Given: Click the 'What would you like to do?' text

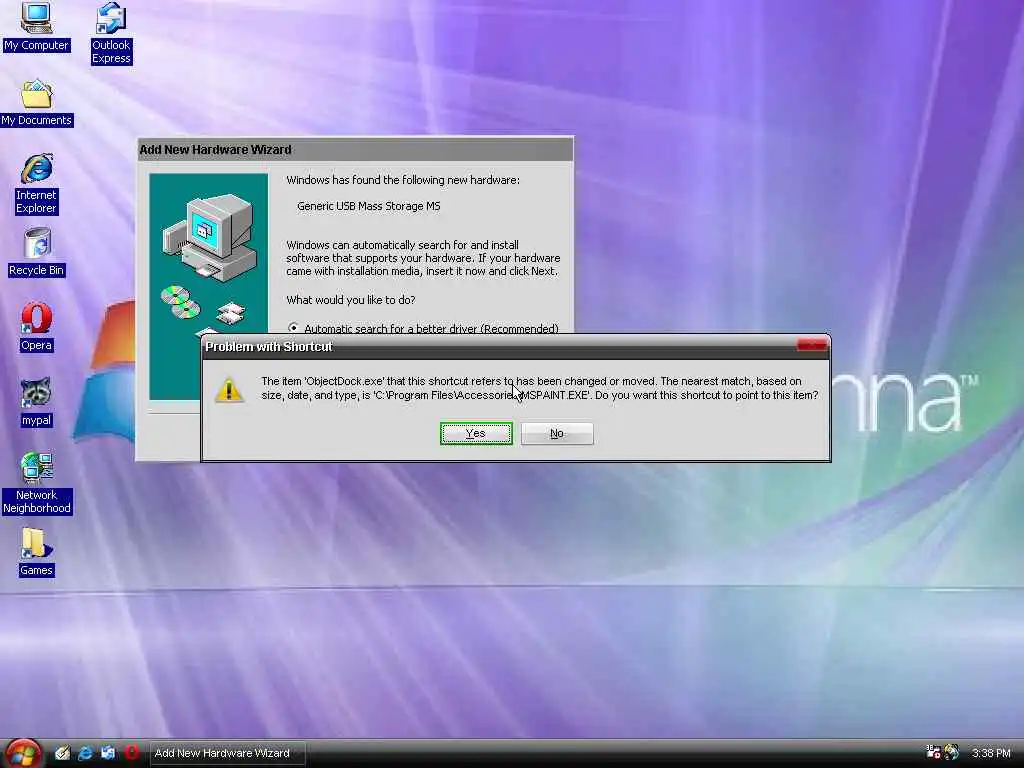Looking at the screenshot, I should click(351, 300).
